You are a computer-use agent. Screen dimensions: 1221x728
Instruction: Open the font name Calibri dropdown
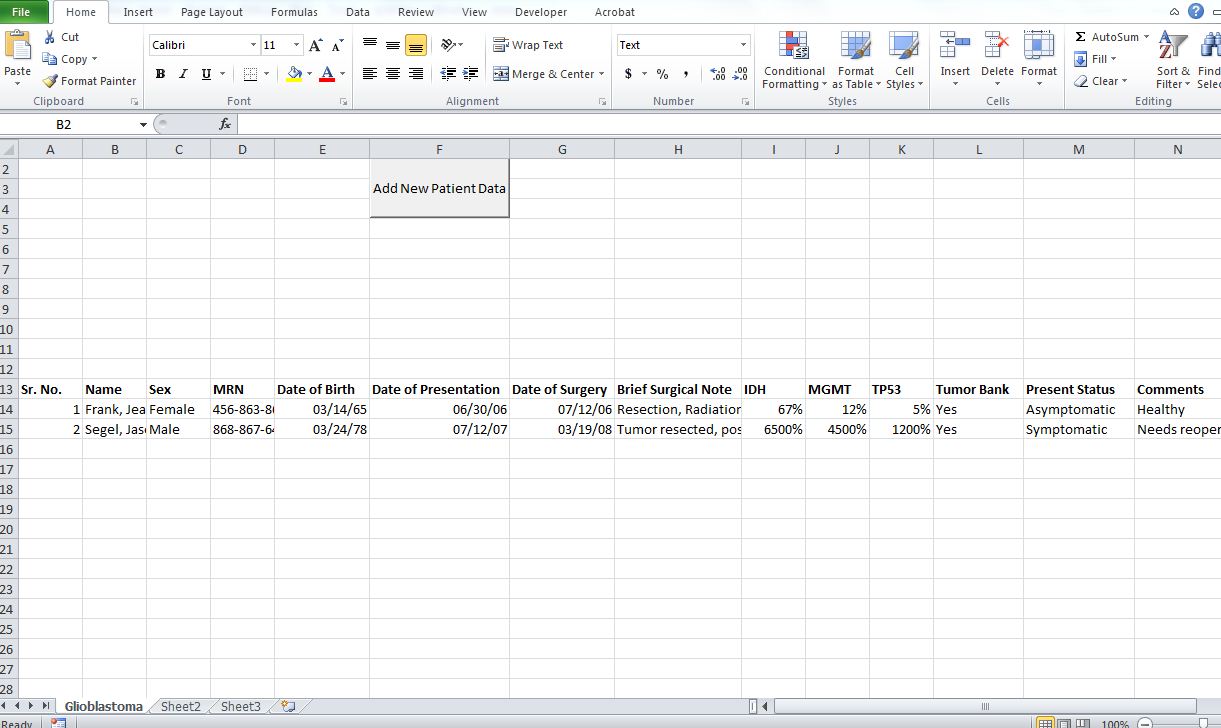pyautogui.click(x=253, y=45)
